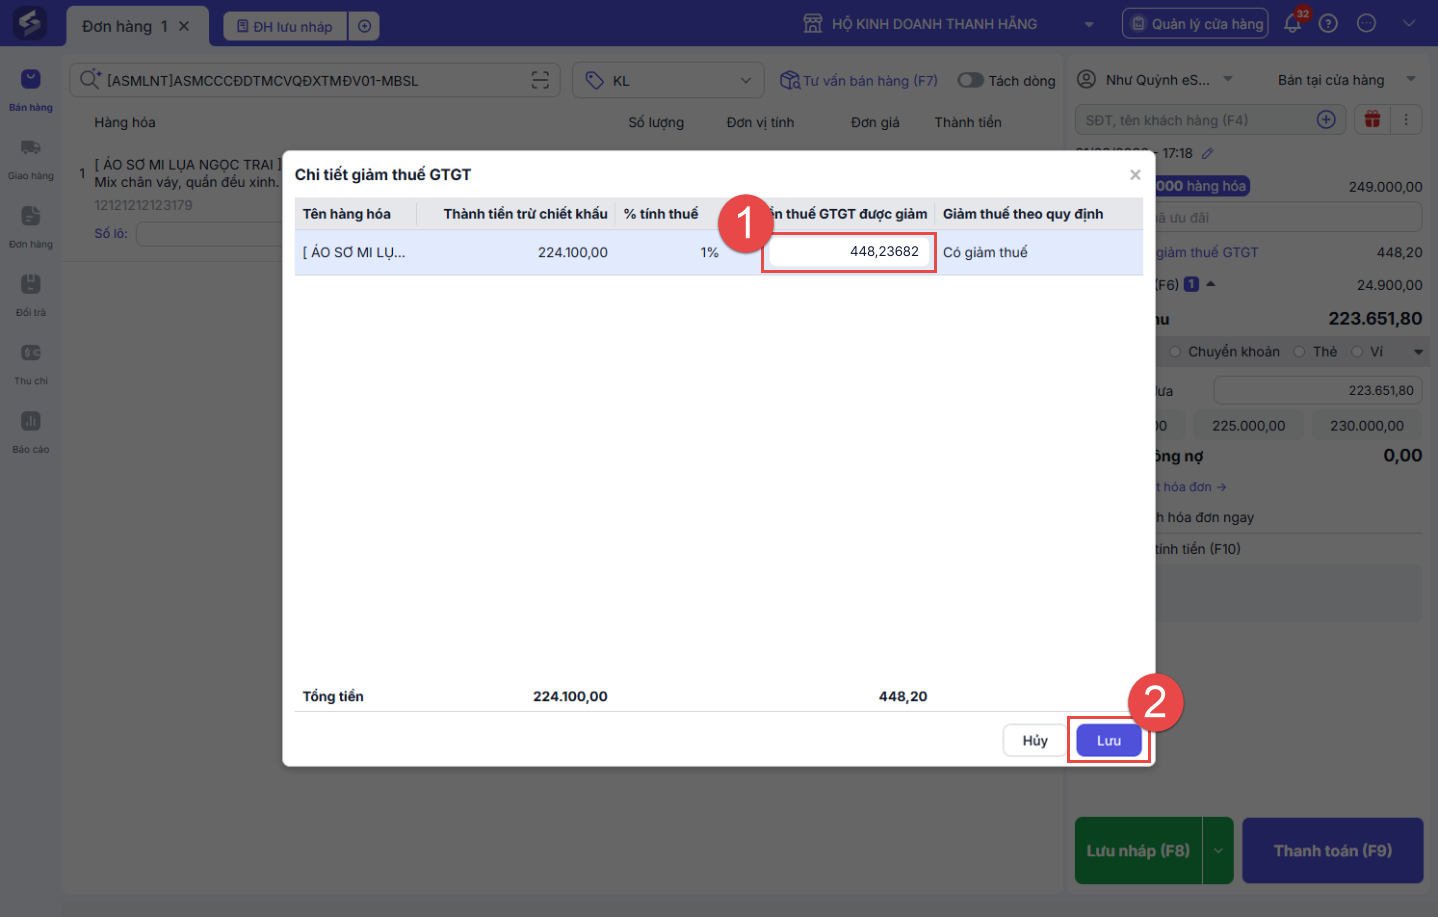Image resolution: width=1438 pixels, height=917 pixels.
Task: Edit order time with pencil icon
Action: (x=1208, y=153)
